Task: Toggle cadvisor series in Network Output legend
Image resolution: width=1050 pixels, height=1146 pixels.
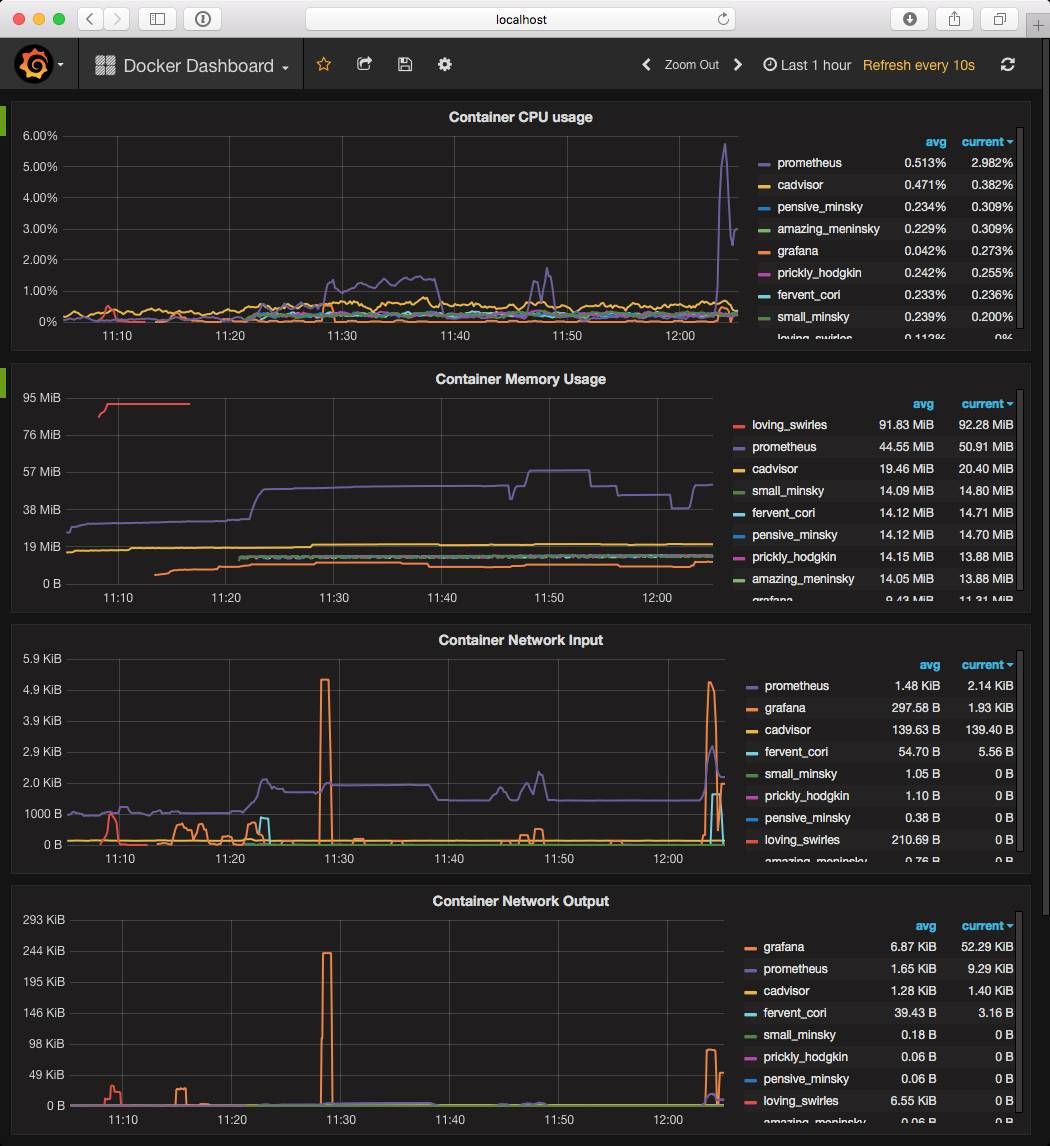Action: [x=785, y=991]
